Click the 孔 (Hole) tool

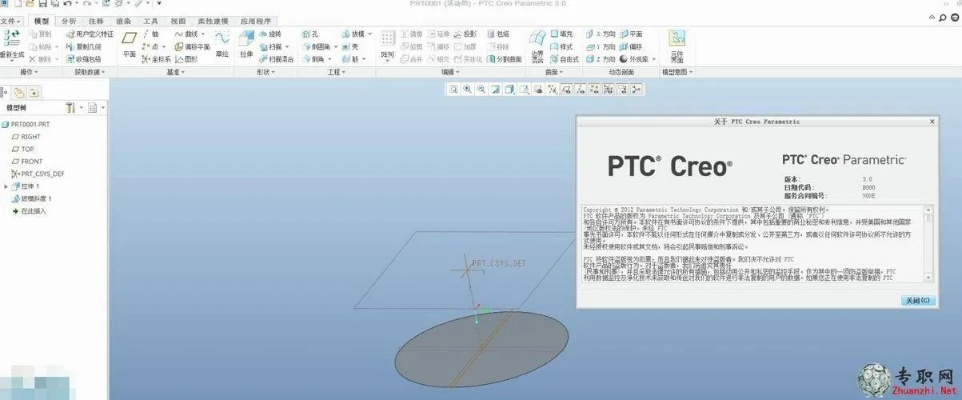click(313, 33)
